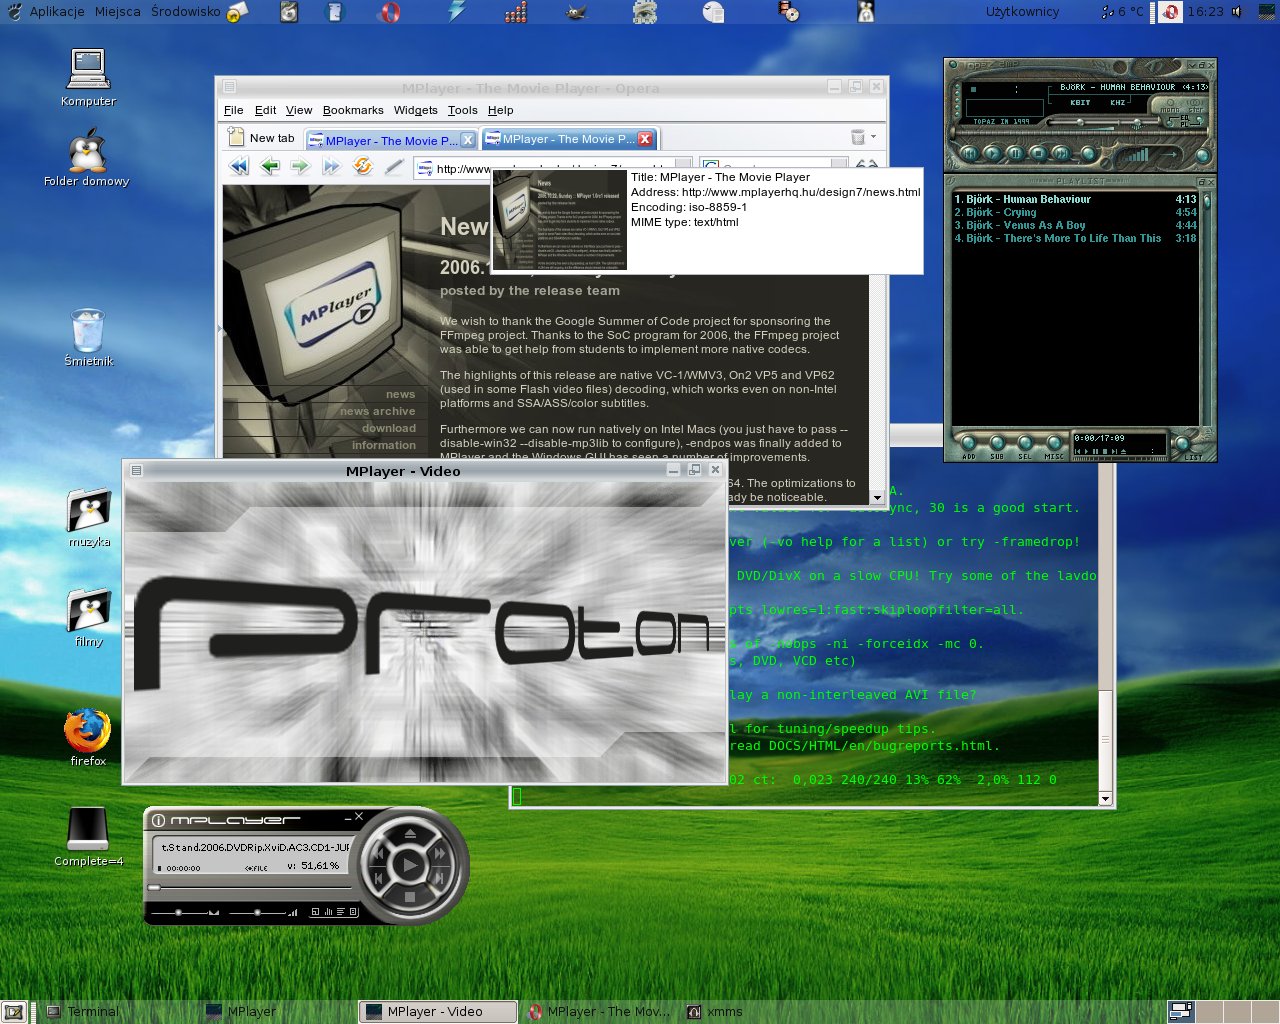Image resolution: width=1280 pixels, height=1024 pixels.
Task: Open a New tab in Opera
Action: [x=261, y=138]
